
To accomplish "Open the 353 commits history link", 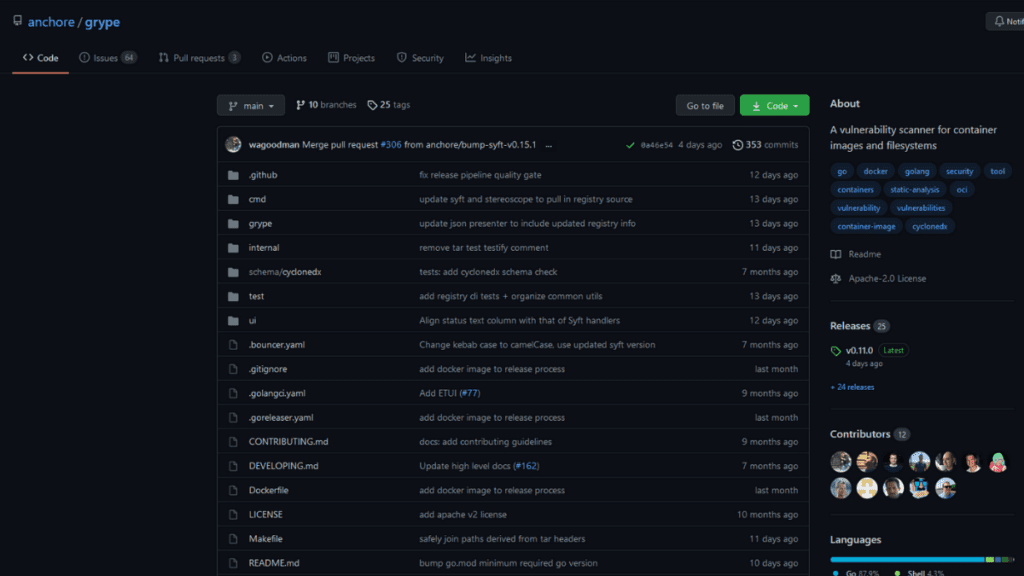I will click(x=765, y=144).
